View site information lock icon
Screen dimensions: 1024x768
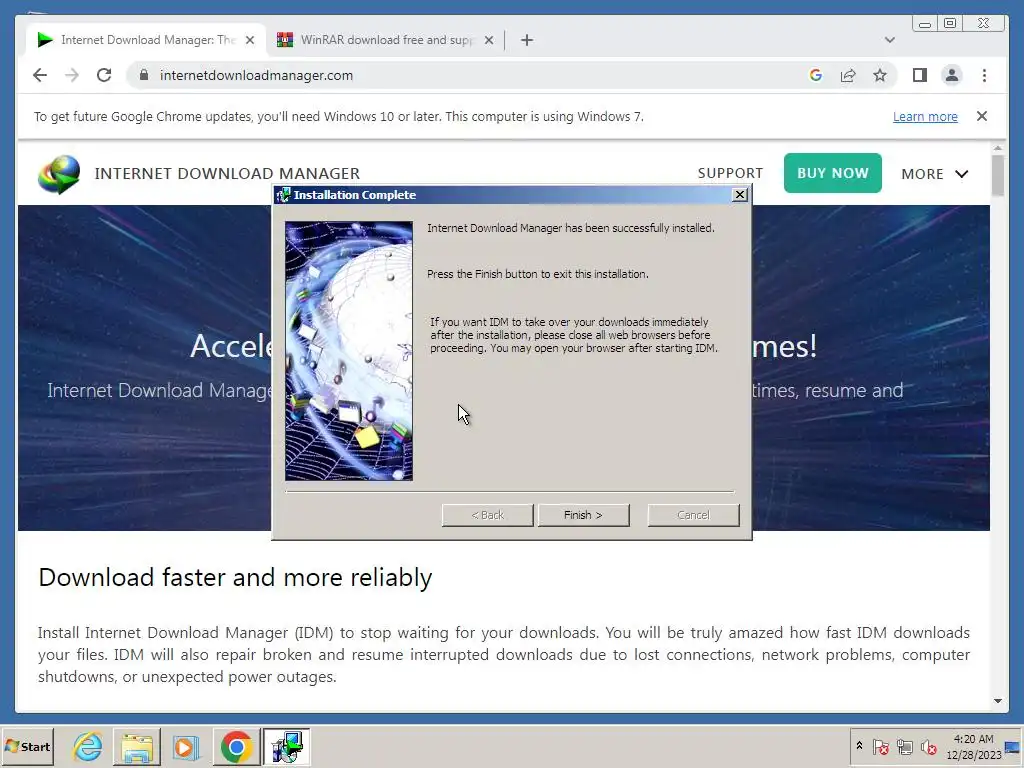pyautogui.click(x=144, y=75)
